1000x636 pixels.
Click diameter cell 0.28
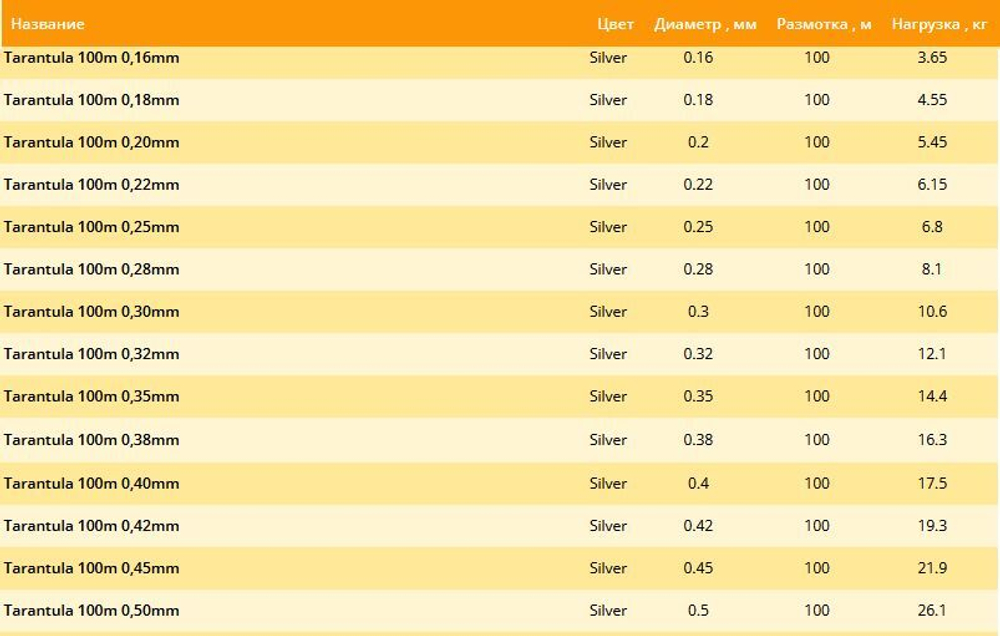698,269
